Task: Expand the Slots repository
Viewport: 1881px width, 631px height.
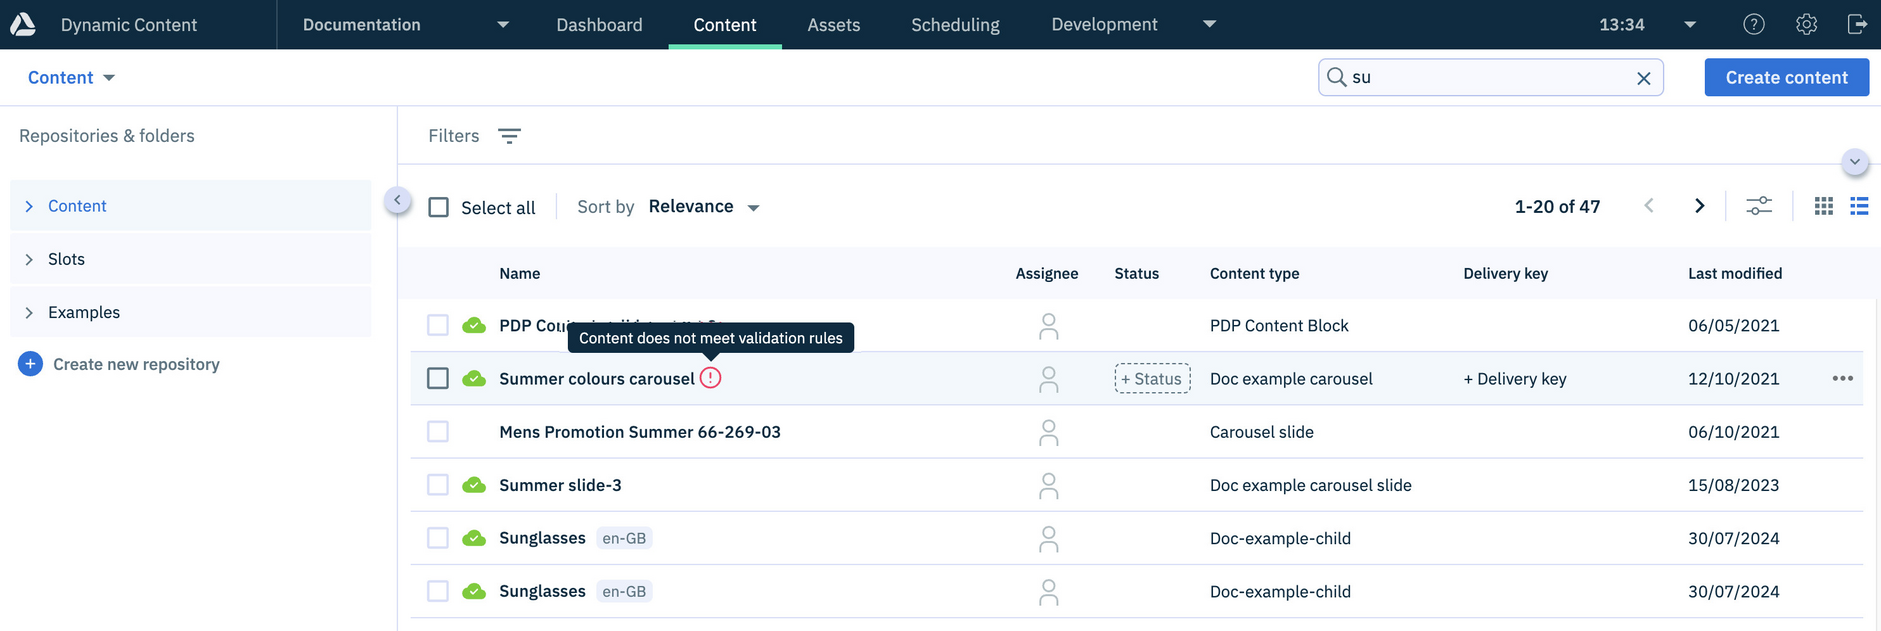Action: pos(29,259)
